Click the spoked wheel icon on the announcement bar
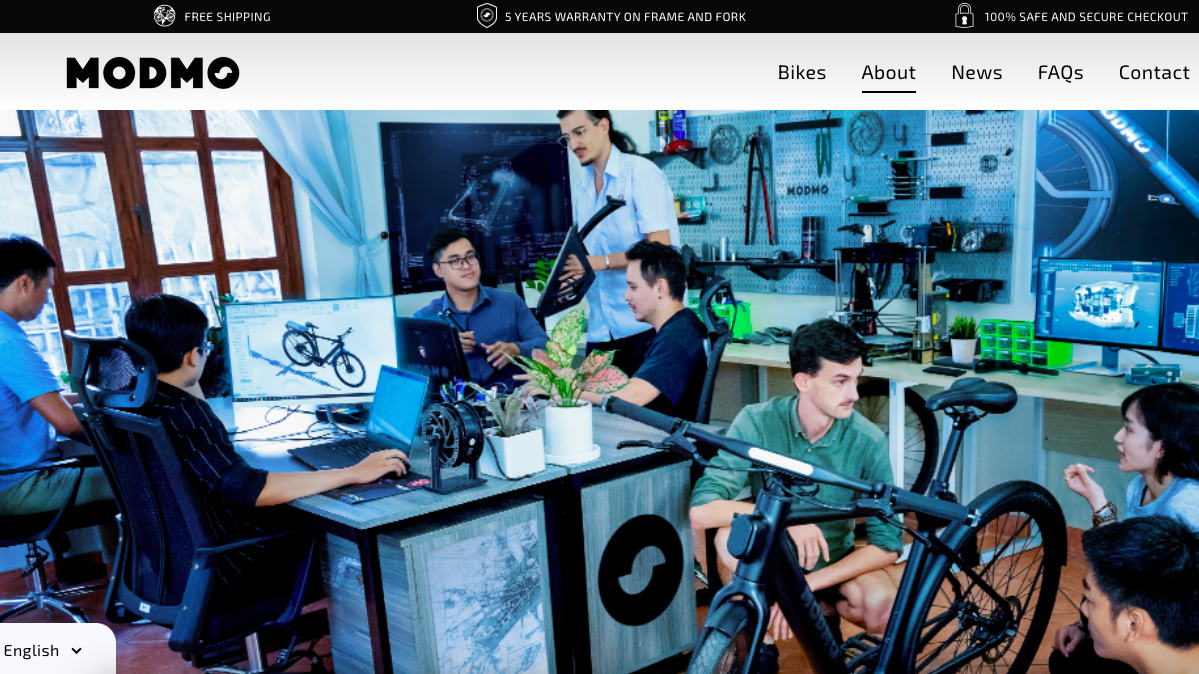This screenshot has width=1199, height=674. (x=164, y=16)
